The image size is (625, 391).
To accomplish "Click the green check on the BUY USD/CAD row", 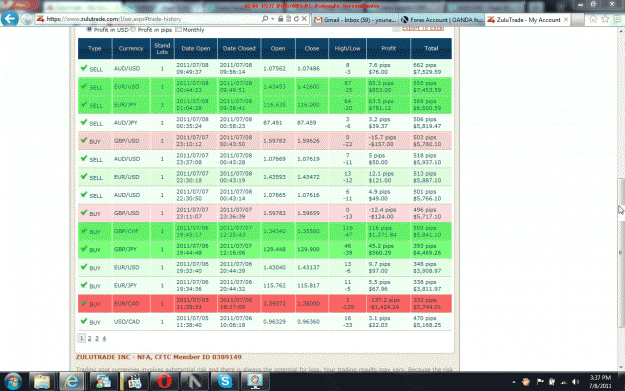I will click(x=84, y=321).
